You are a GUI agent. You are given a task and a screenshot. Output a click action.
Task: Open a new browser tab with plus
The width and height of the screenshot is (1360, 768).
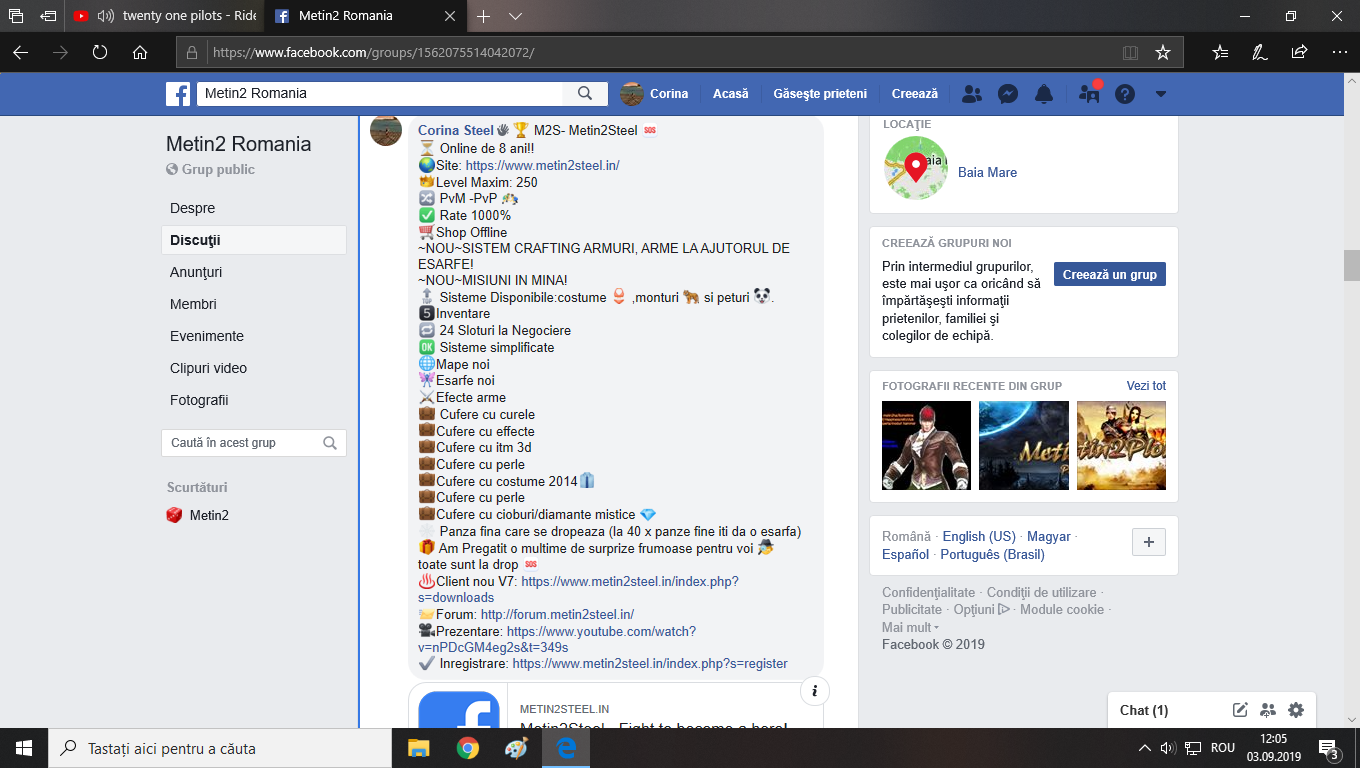coord(484,16)
